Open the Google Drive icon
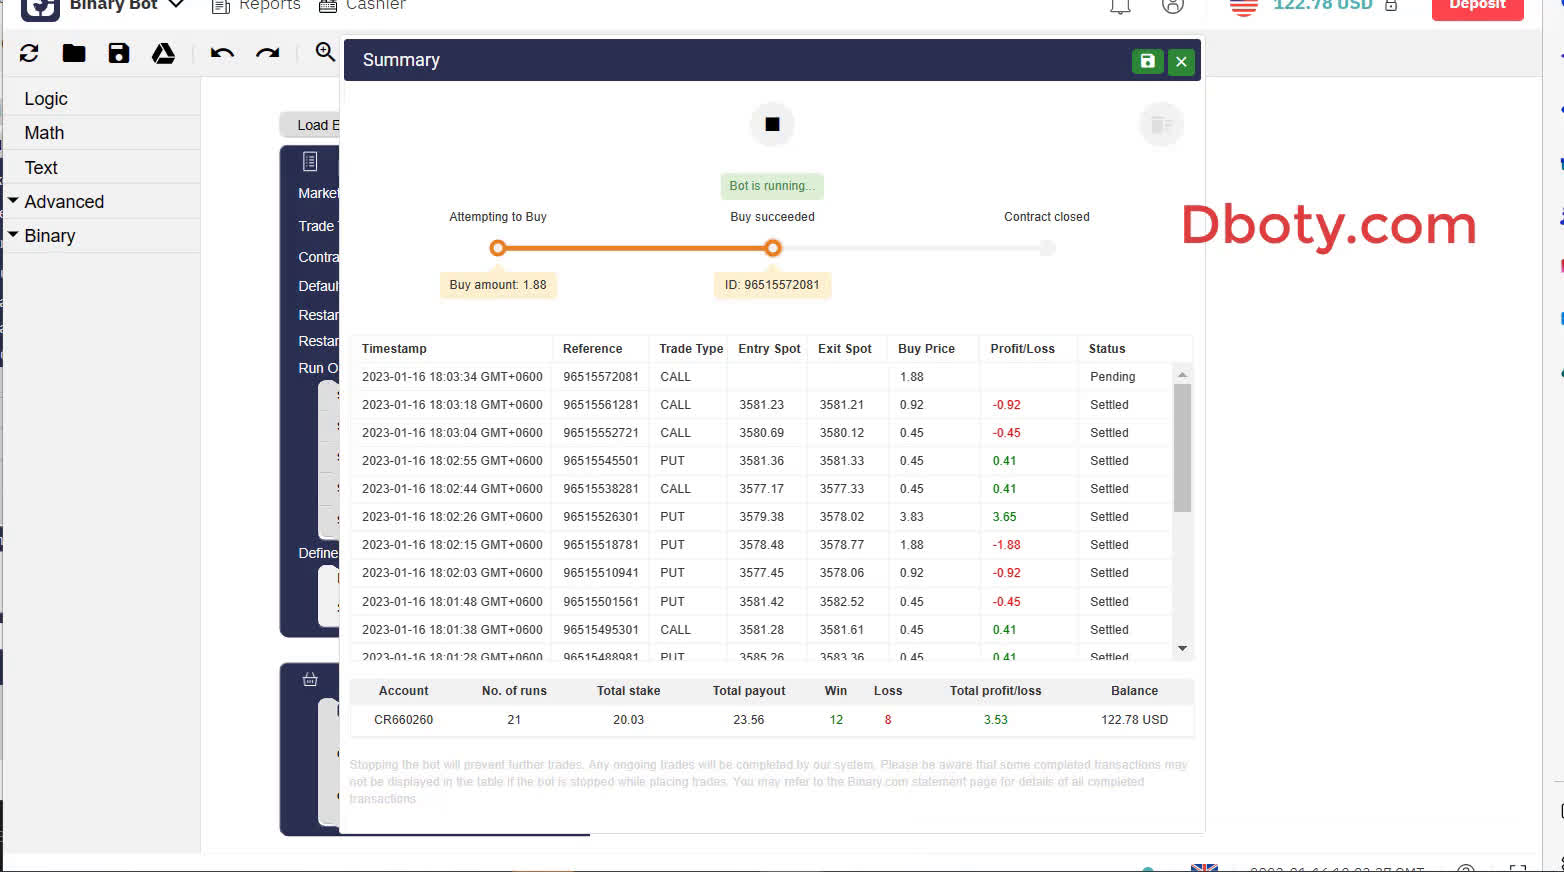This screenshot has width=1564, height=872. point(163,54)
